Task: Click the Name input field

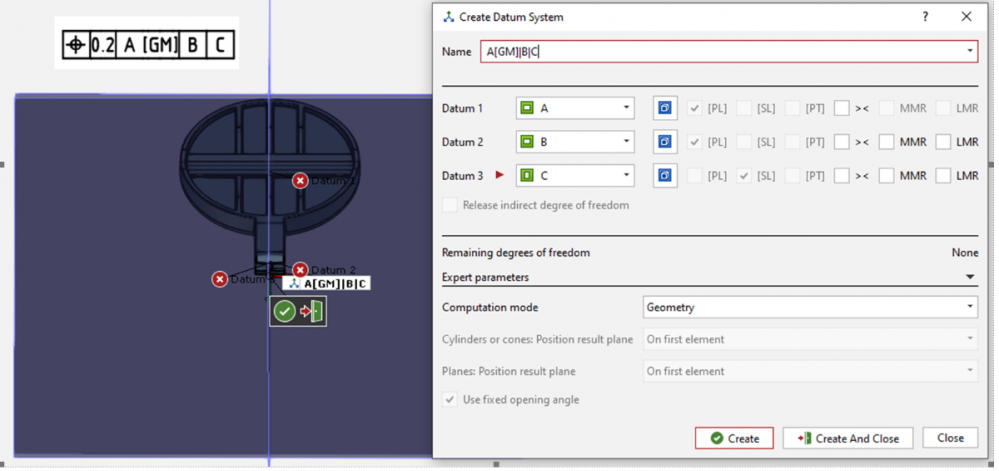Action: pos(720,51)
